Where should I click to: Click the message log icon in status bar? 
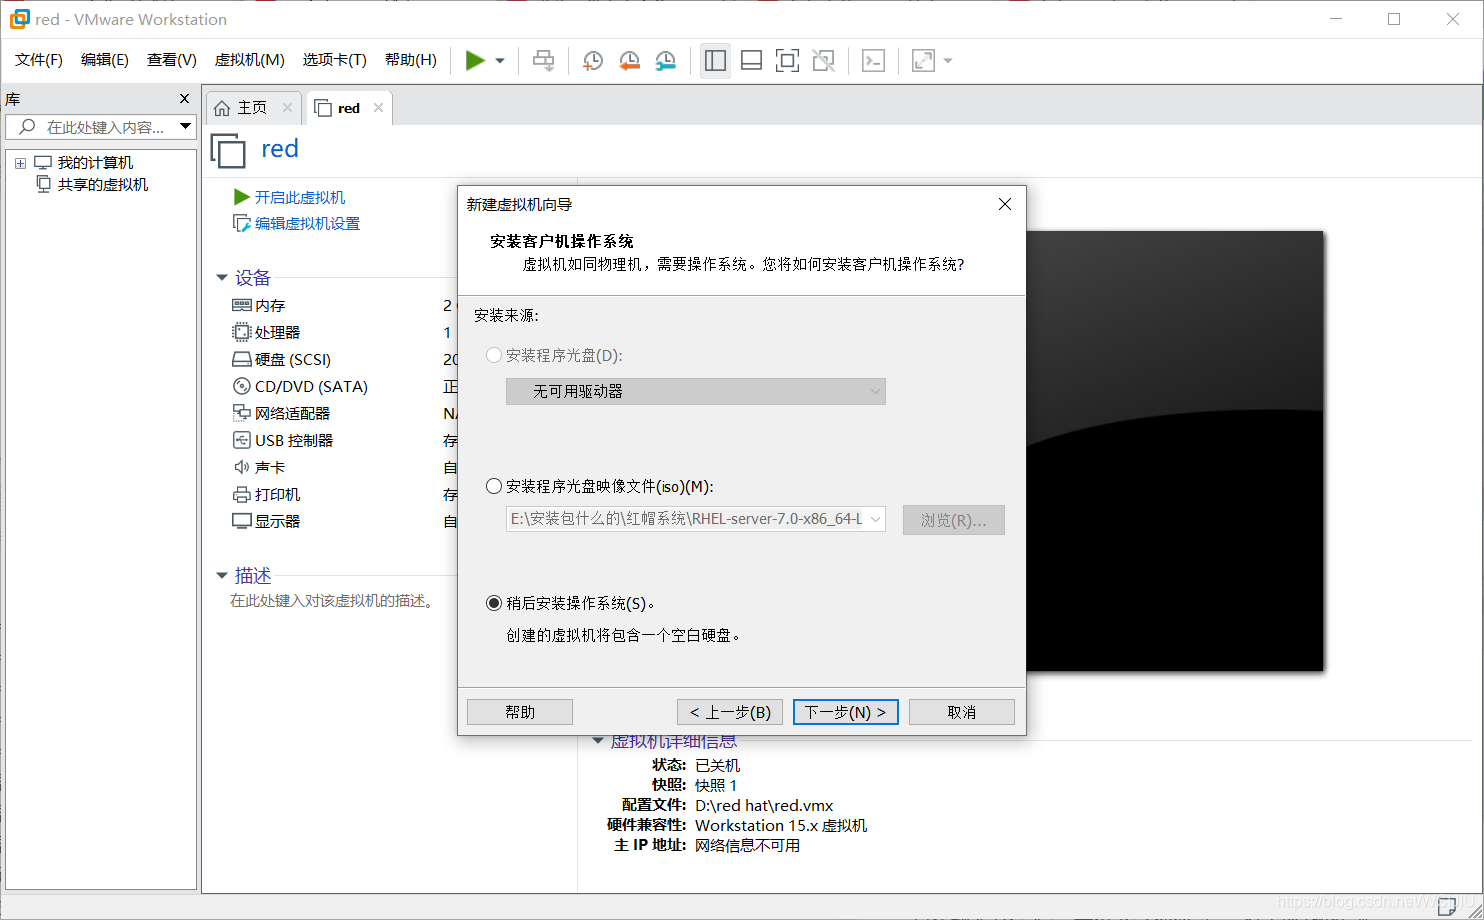[1446, 906]
